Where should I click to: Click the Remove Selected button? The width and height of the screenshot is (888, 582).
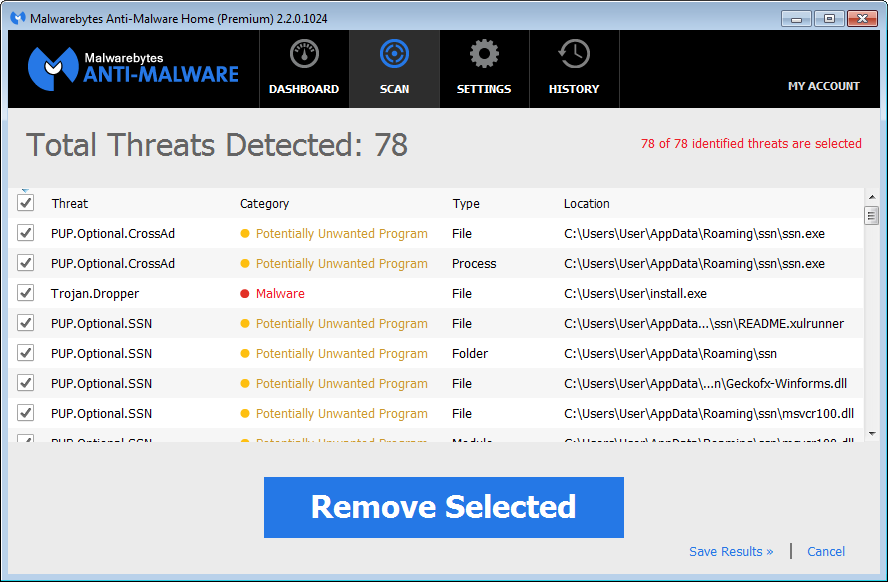point(443,507)
